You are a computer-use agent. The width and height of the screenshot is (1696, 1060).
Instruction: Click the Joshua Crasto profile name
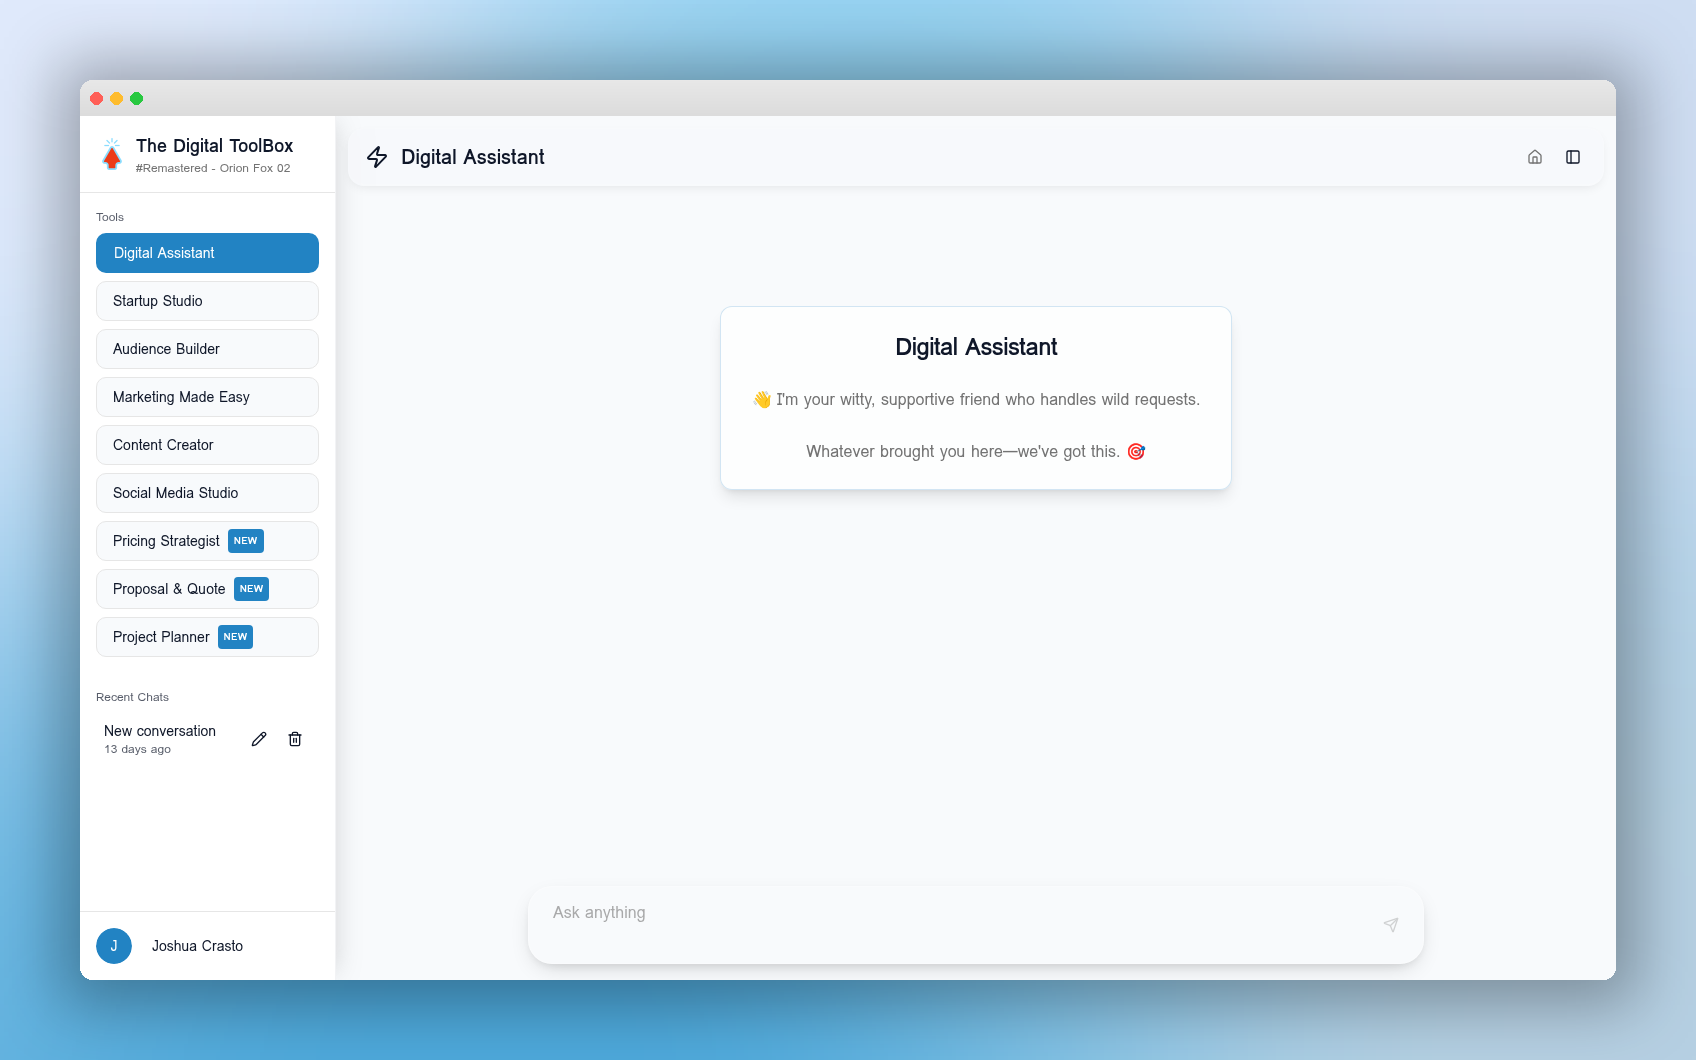click(x=197, y=946)
